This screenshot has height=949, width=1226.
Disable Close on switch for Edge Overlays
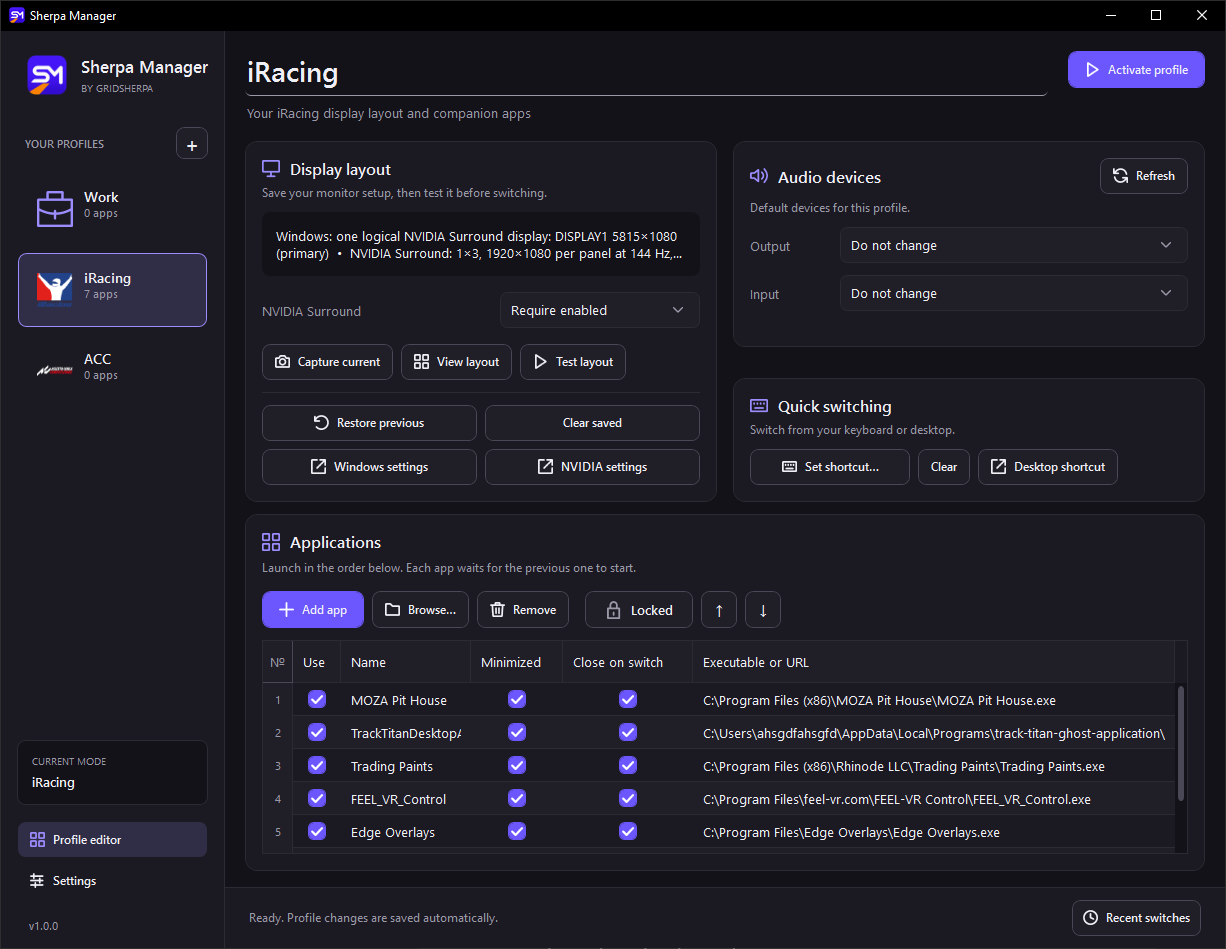pyautogui.click(x=628, y=831)
